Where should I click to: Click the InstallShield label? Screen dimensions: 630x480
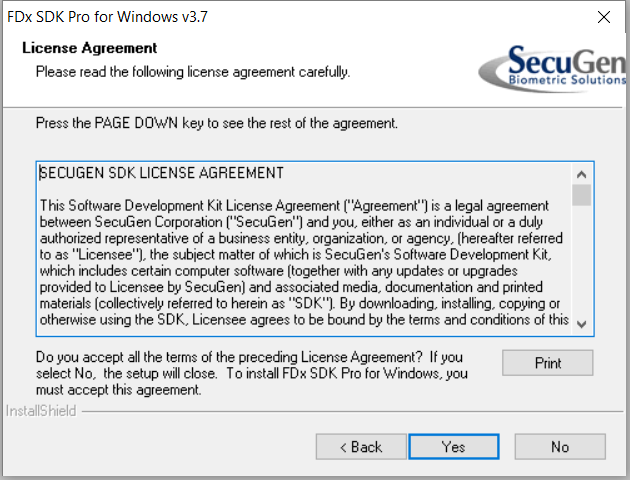pos(41,411)
